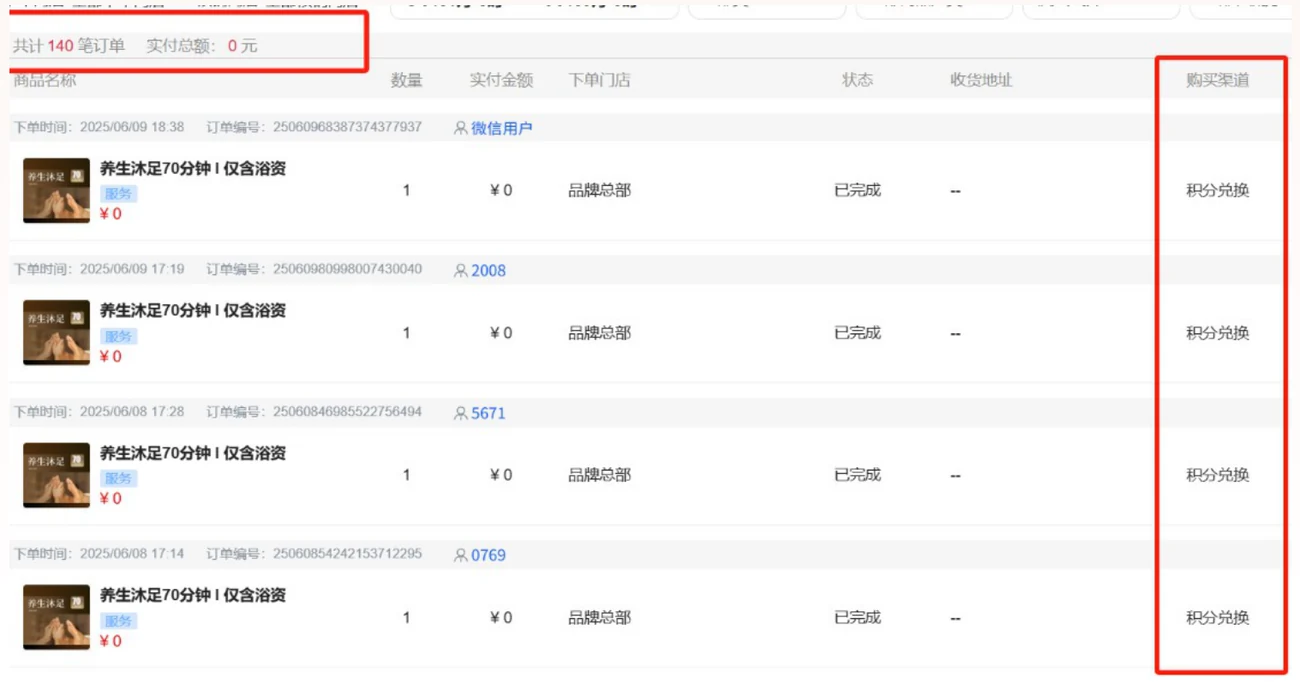Image resolution: width=1300 pixels, height=684 pixels.
Task: Click 已完成 status in the 微信用户 order
Action: click(x=857, y=190)
